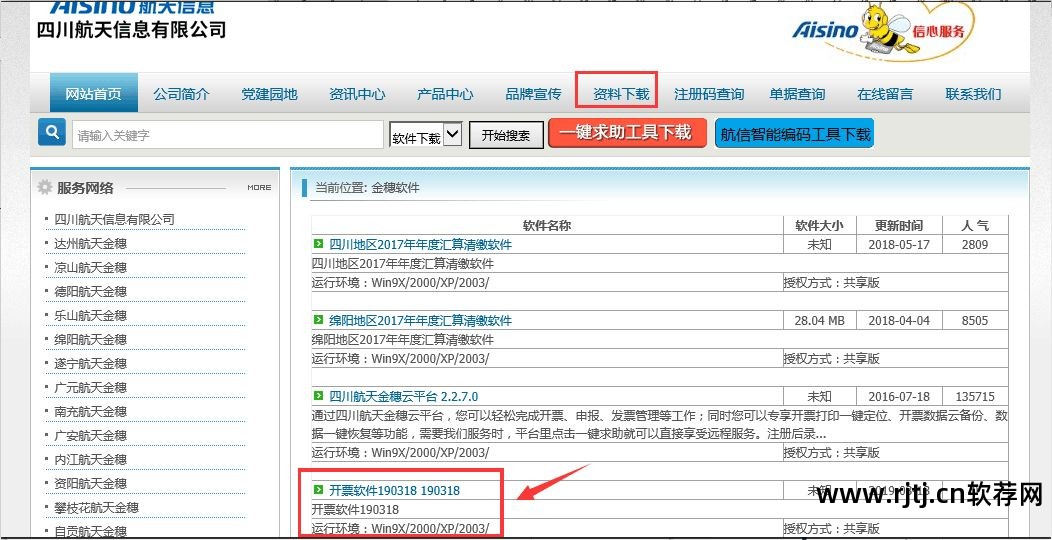Click the green arrow icon beside 四川地区2017年年度汇算清缴软件

tap(318, 244)
